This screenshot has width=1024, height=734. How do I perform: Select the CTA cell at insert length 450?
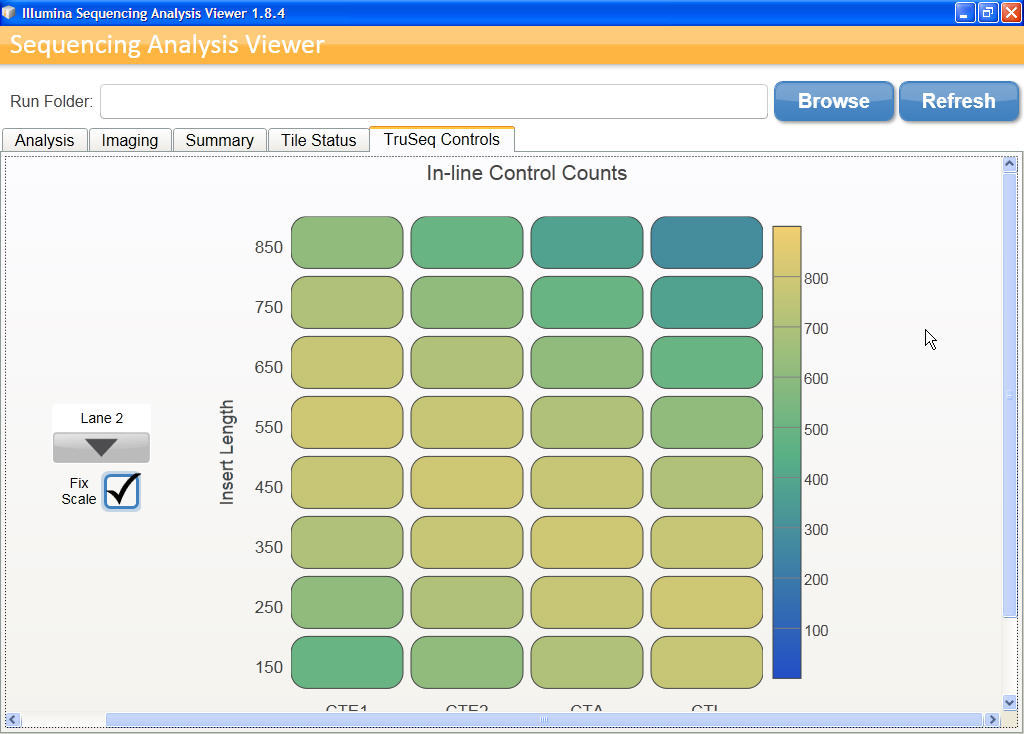[x=587, y=482]
